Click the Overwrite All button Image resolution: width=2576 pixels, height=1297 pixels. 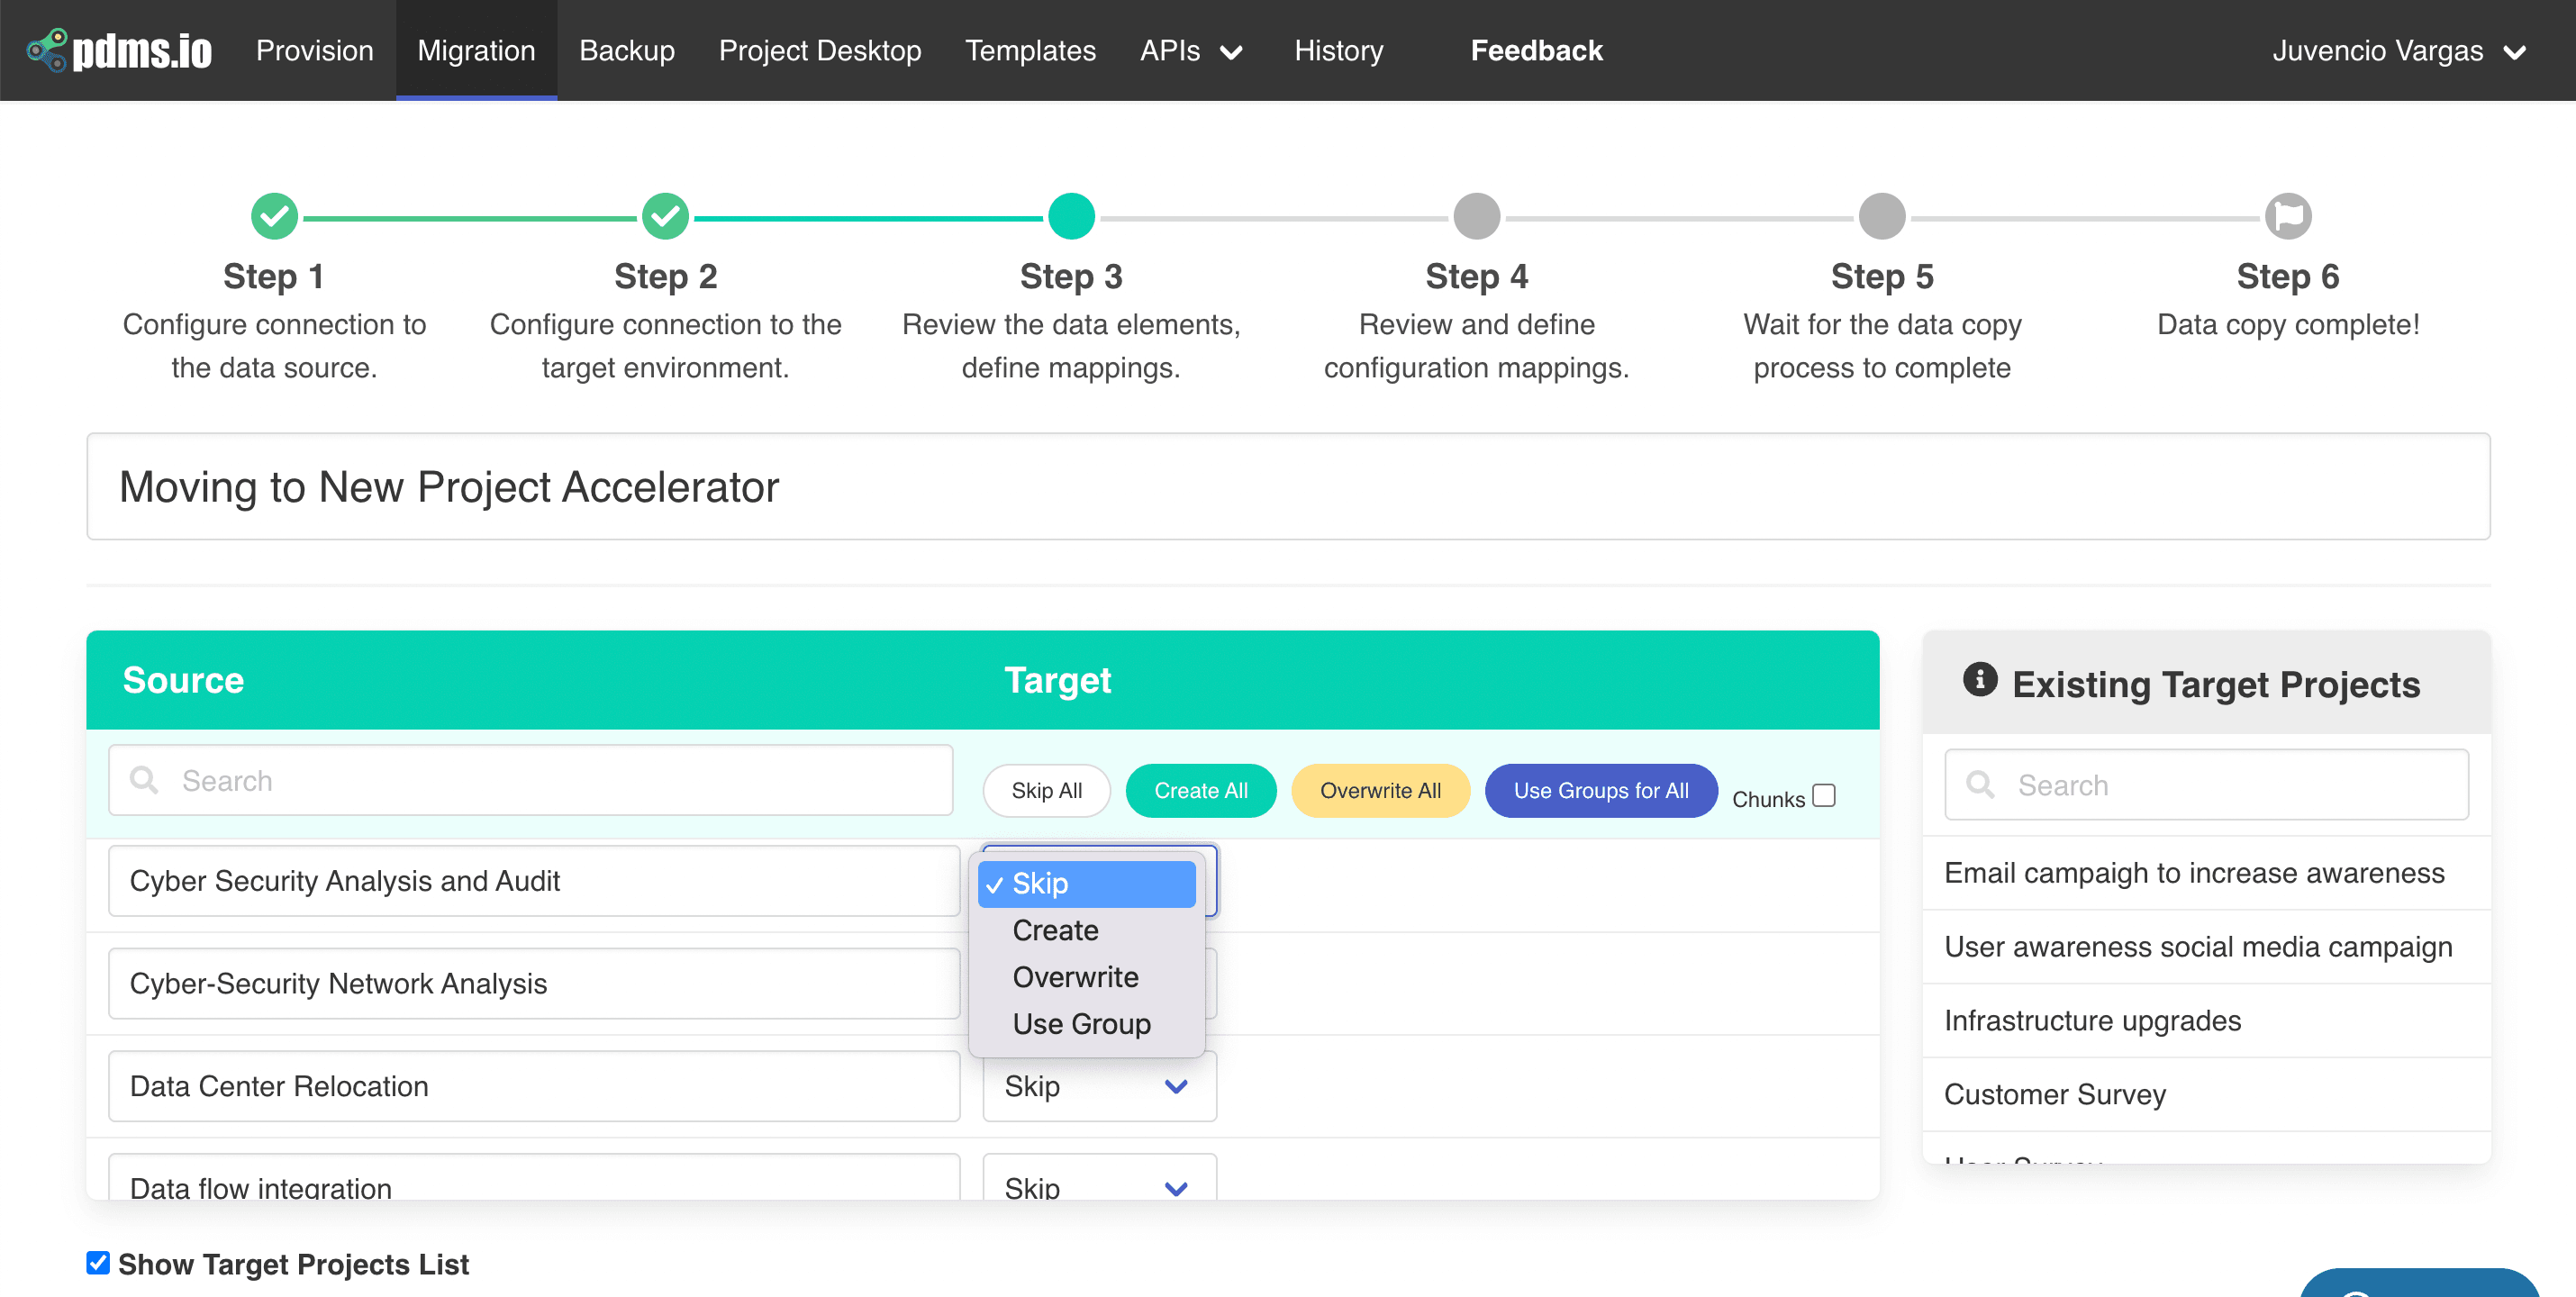click(1380, 790)
